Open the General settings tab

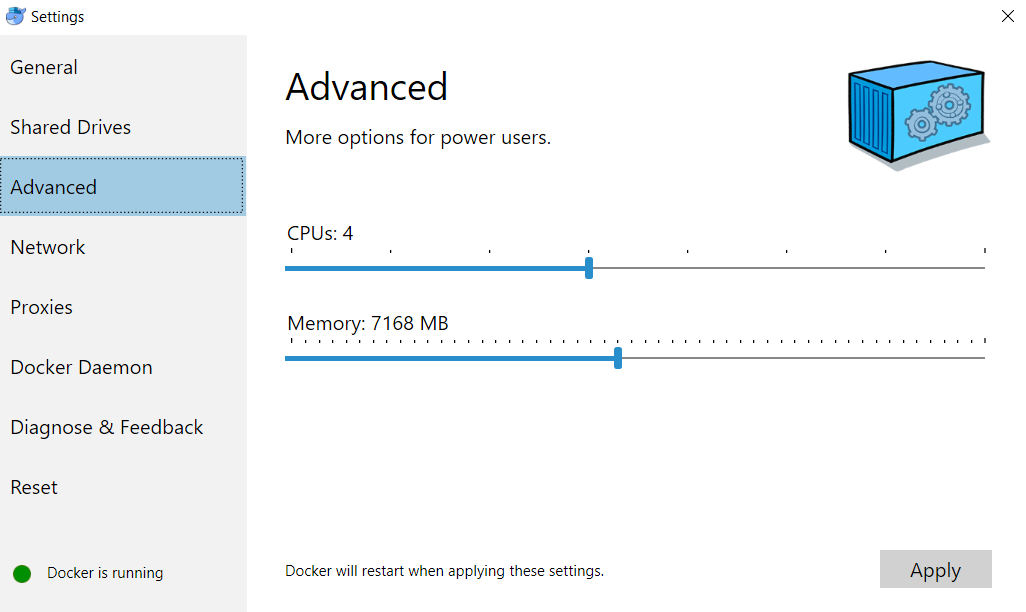coord(44,67)
